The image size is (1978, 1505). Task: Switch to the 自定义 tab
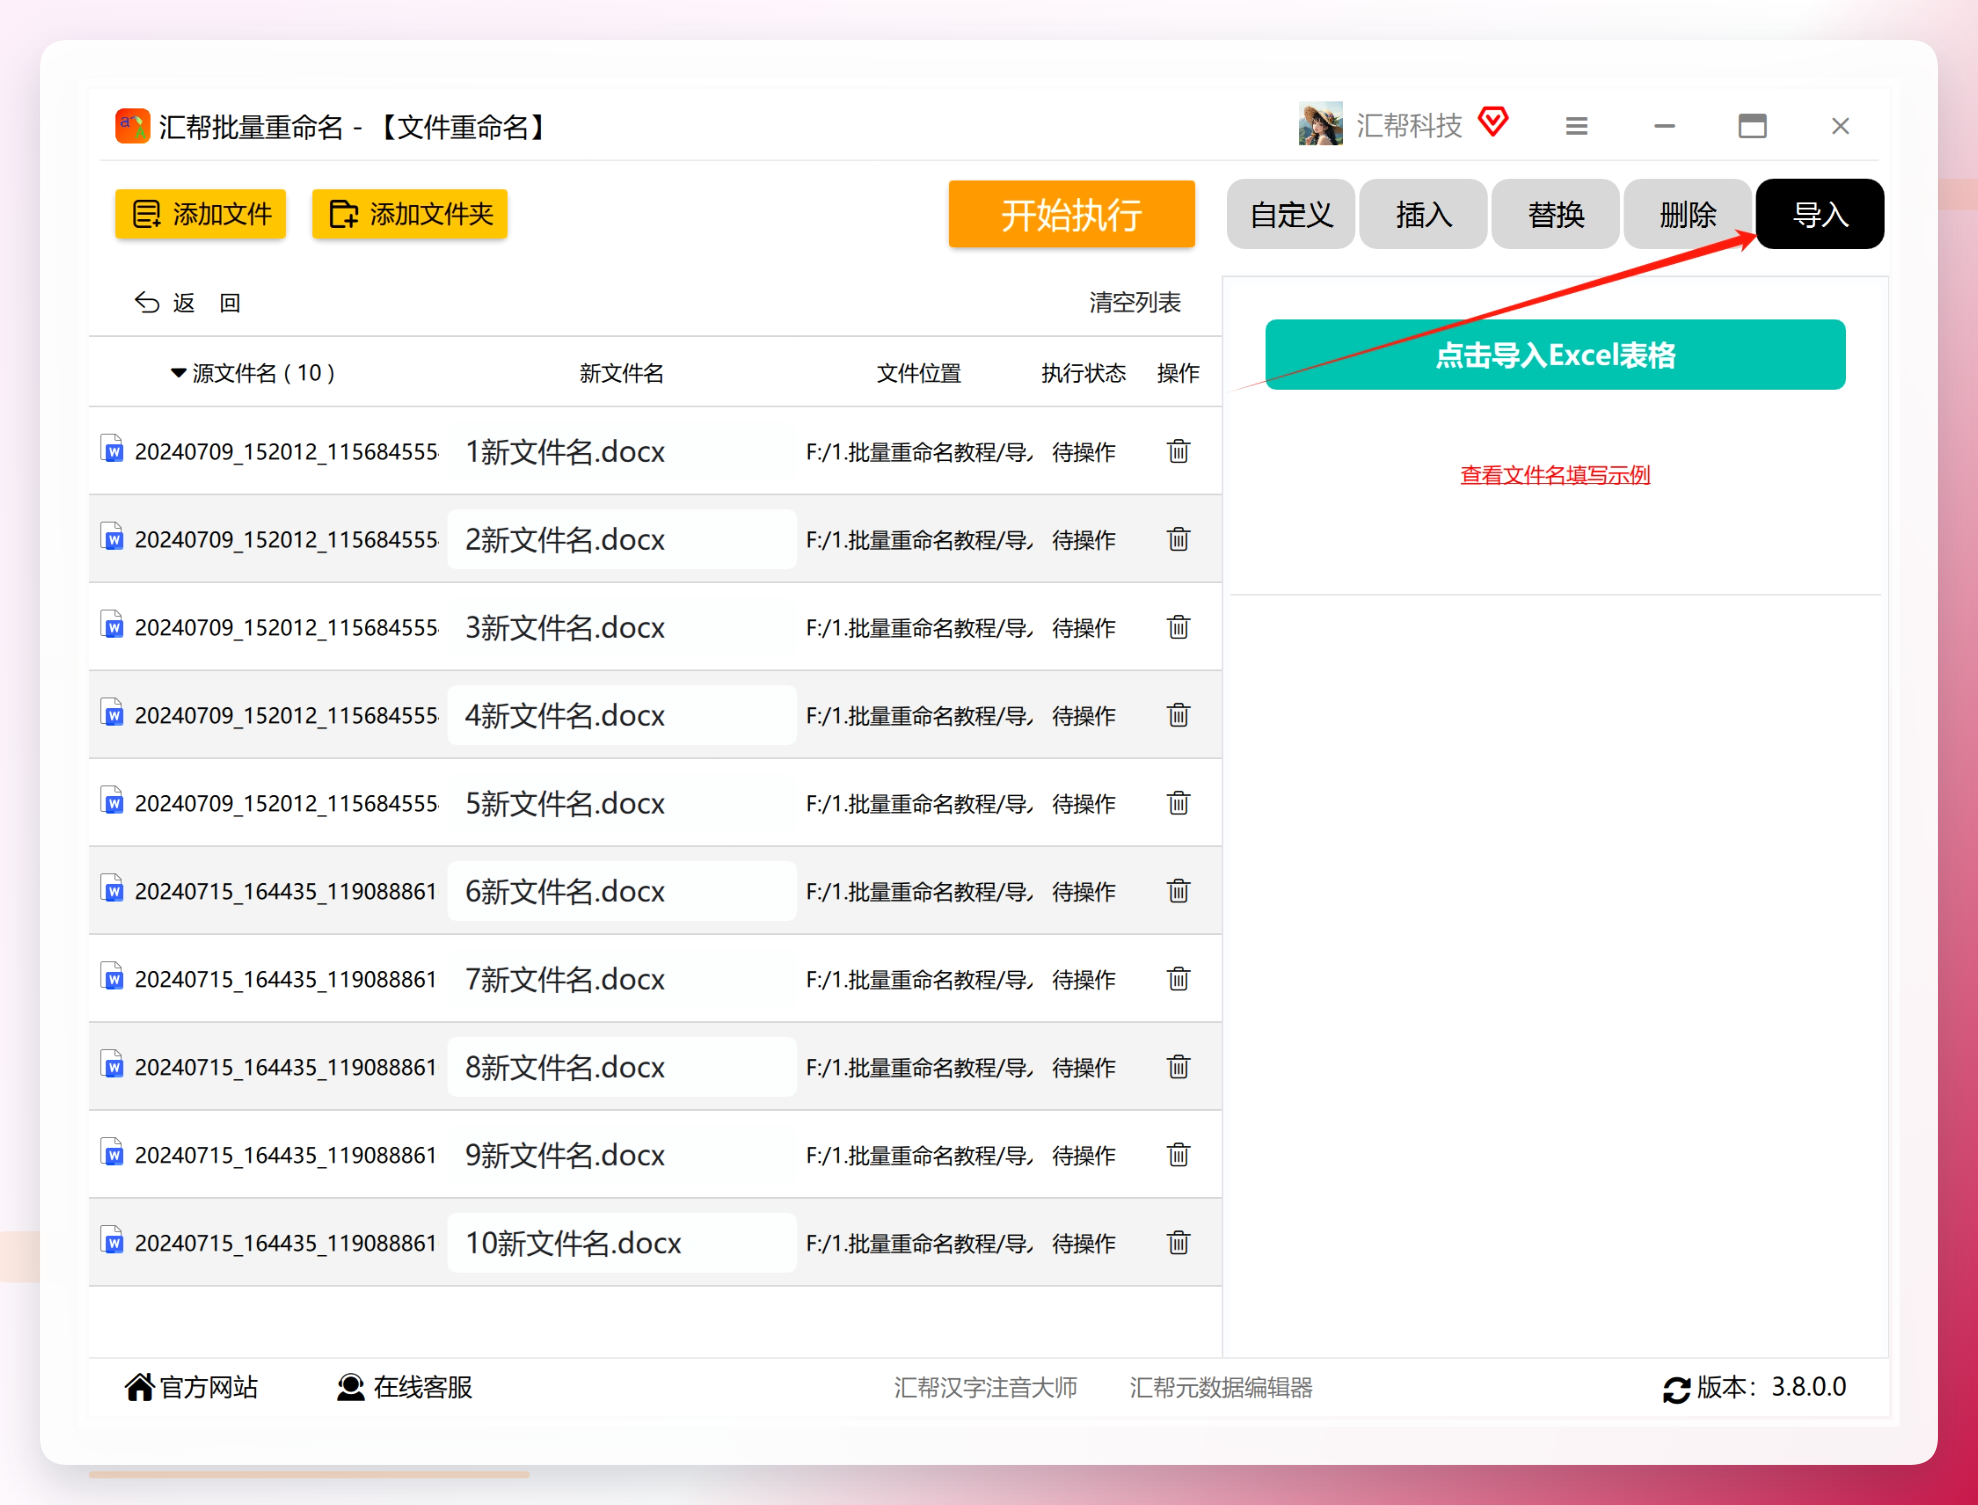coord(1291,214)
